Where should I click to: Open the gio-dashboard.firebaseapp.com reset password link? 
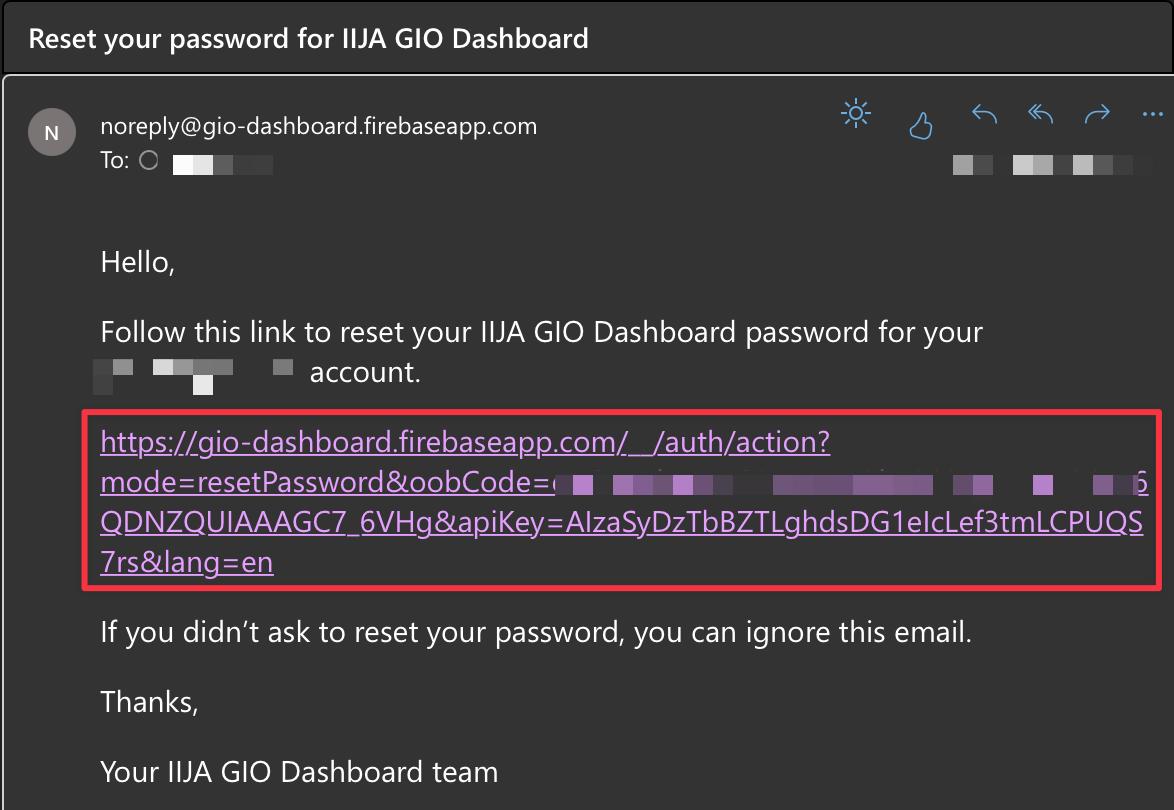tap(622, 502)
